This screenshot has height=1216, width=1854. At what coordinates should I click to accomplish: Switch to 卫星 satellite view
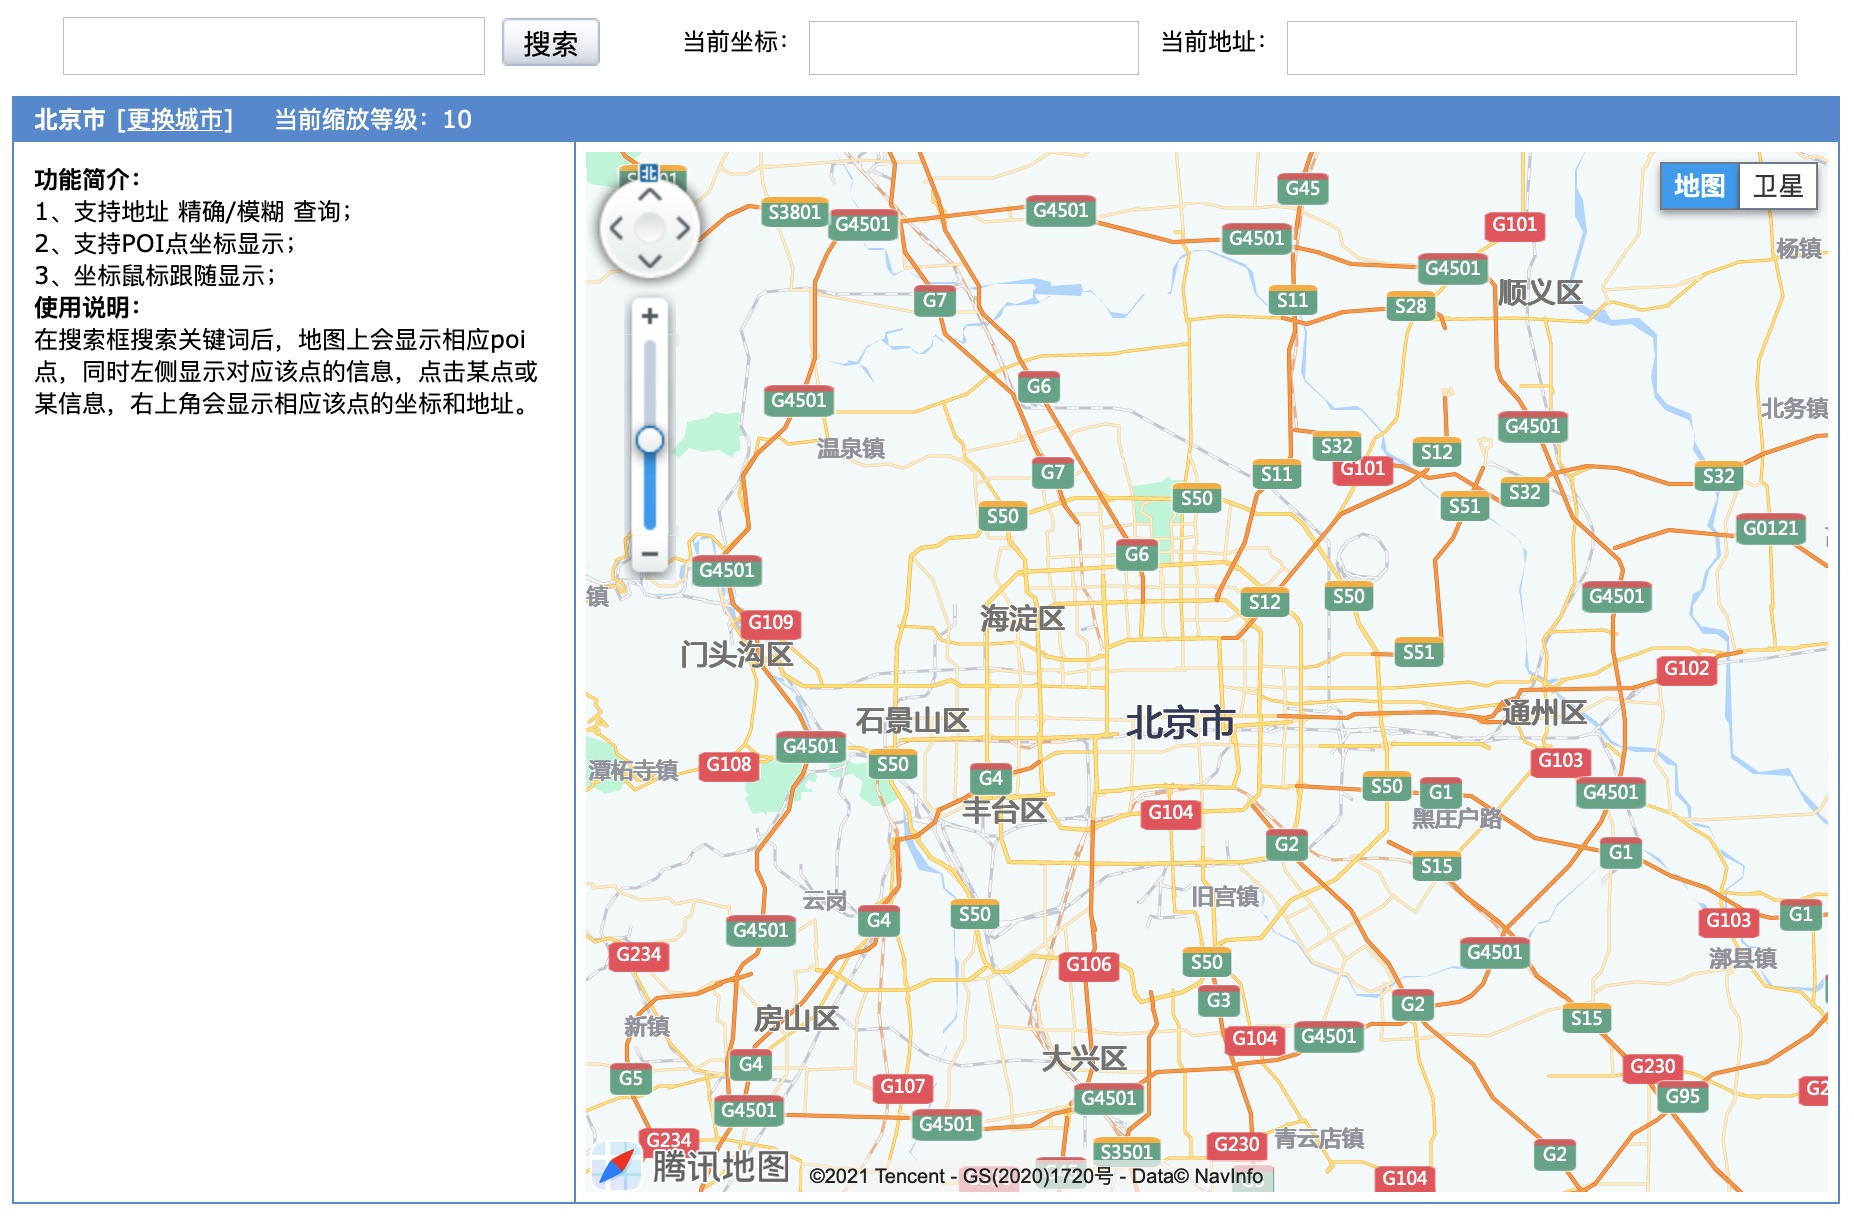pyautogui.click(x=1778, y=186)
